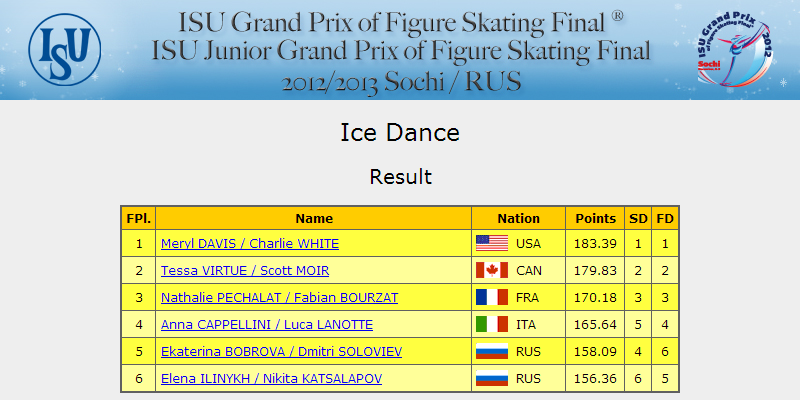800x400 pixels.
Task: Open Nathalie PECHALAT / Fabian BOURZAT link
Action: tap(280, 298)
